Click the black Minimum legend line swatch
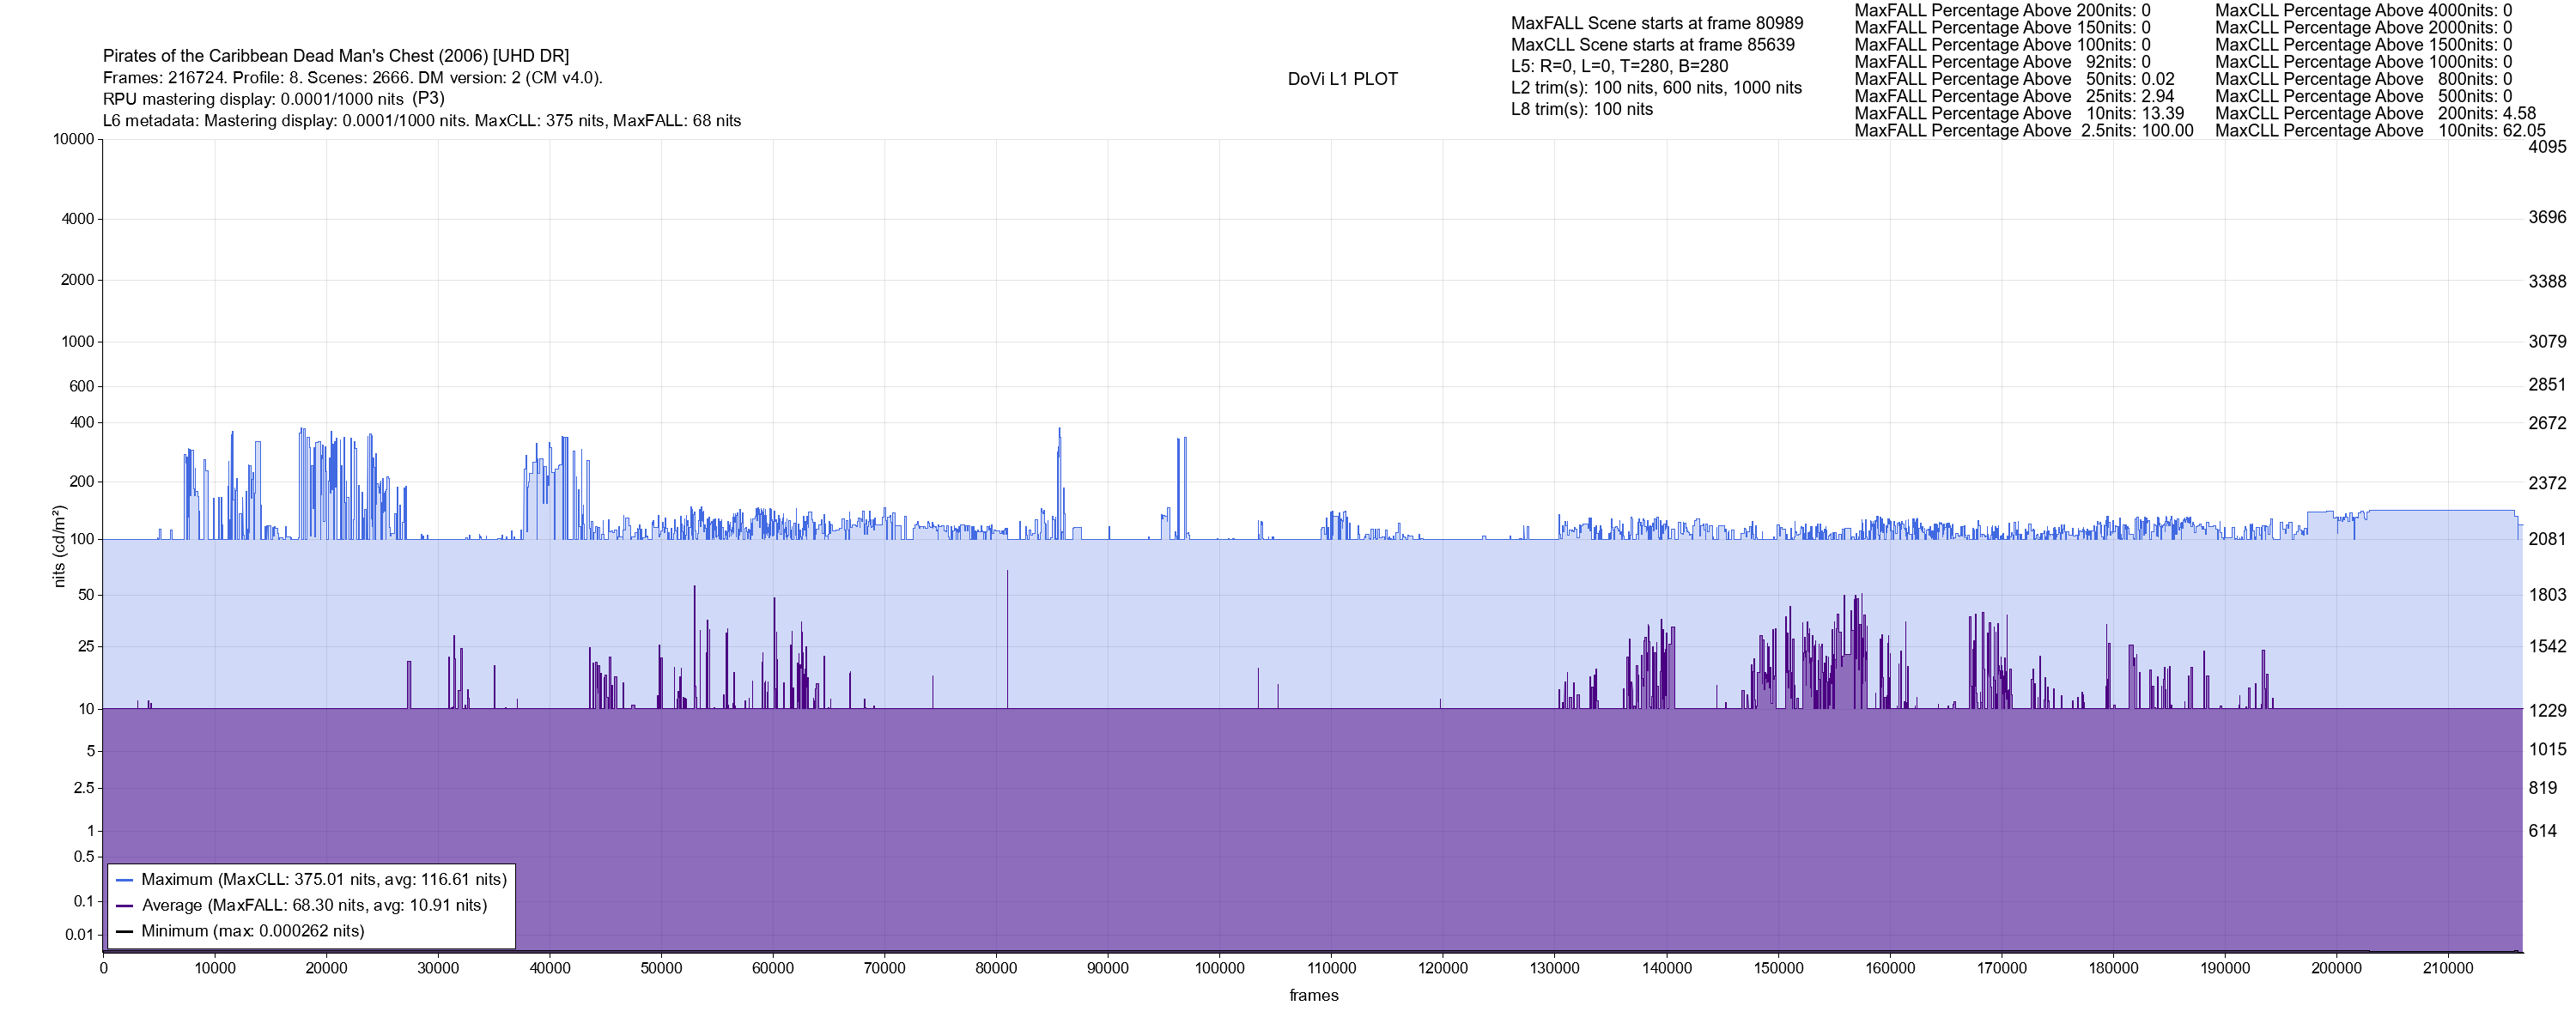Screen dimensions: 2576x1030 pos(125,931)
